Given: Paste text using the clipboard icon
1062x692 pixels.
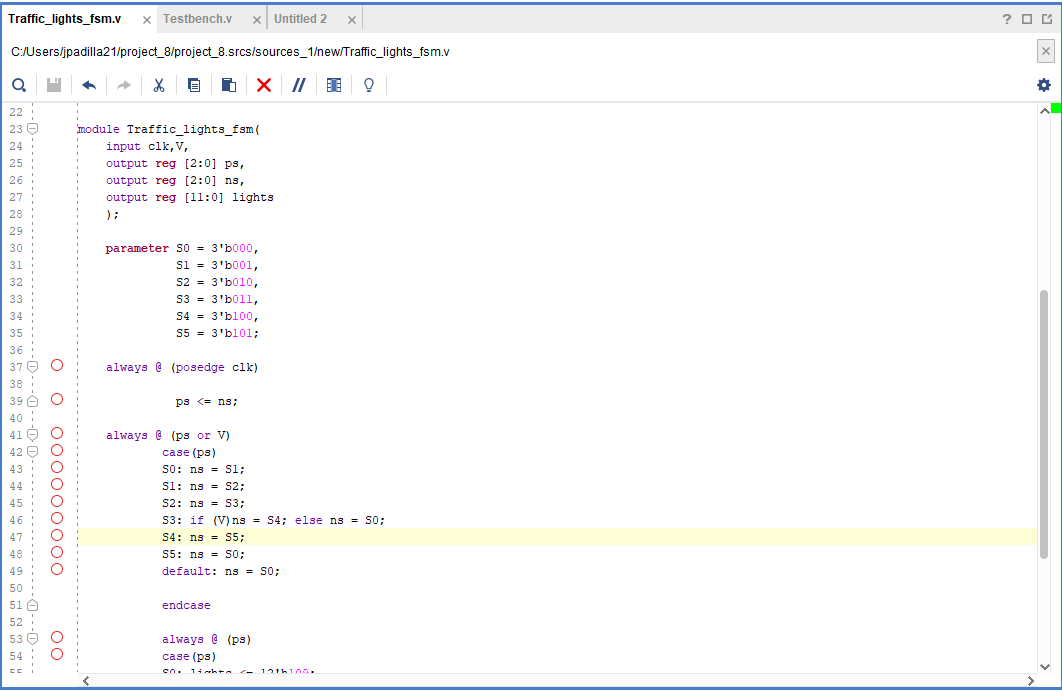Looking at the screenshot, I should click(228, 85).
